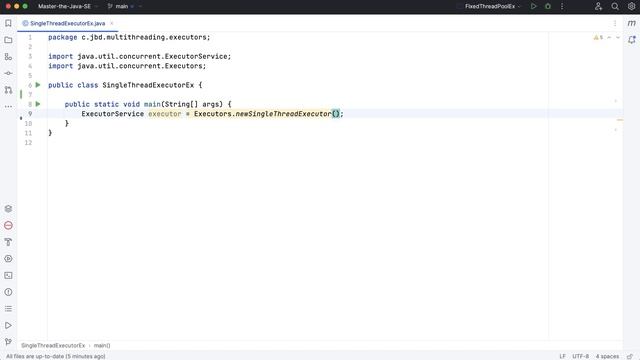Open the Project folder tool window

tap(8, 40)
